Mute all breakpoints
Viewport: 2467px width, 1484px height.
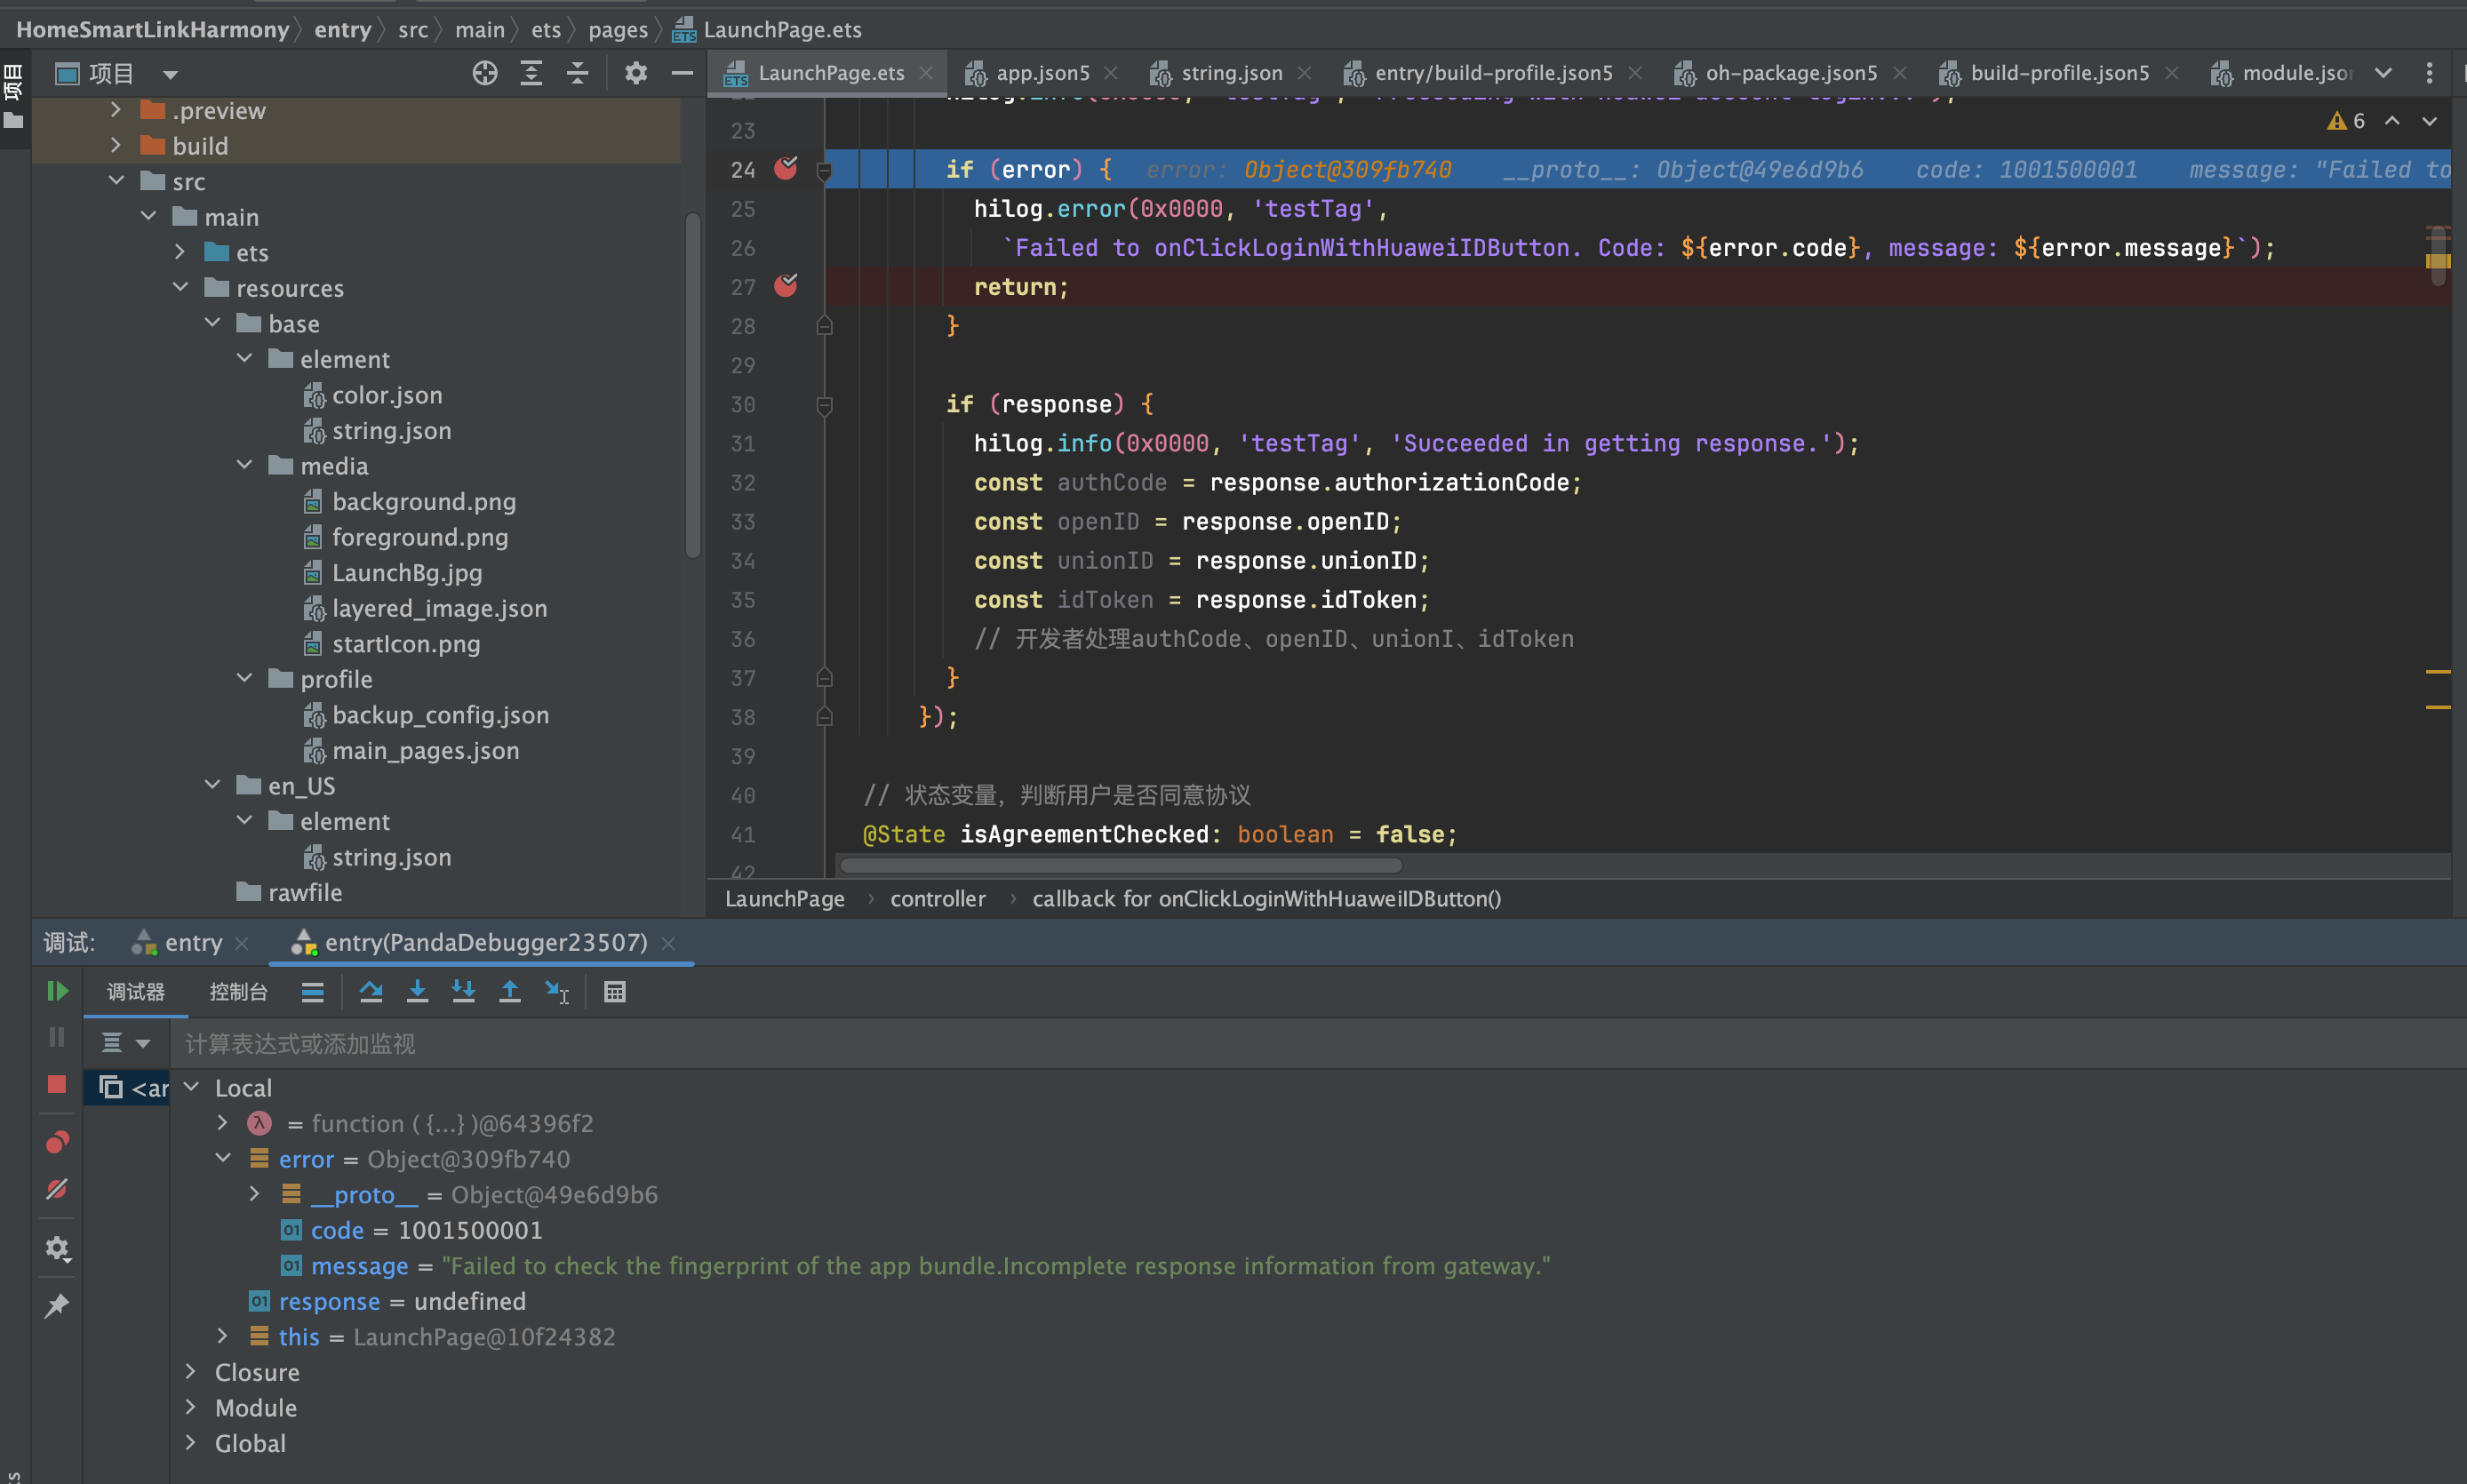57,1189
